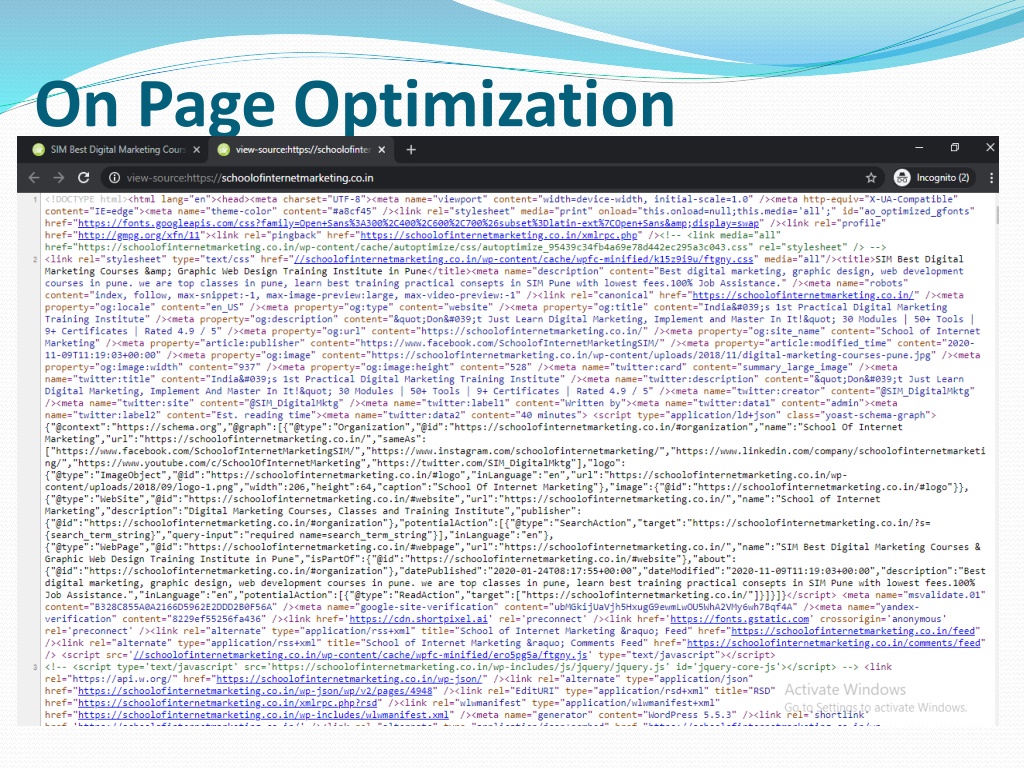
Task: Open the cdn.shortpixel.ai preconnect link
Action: click(x=419, y=619)
